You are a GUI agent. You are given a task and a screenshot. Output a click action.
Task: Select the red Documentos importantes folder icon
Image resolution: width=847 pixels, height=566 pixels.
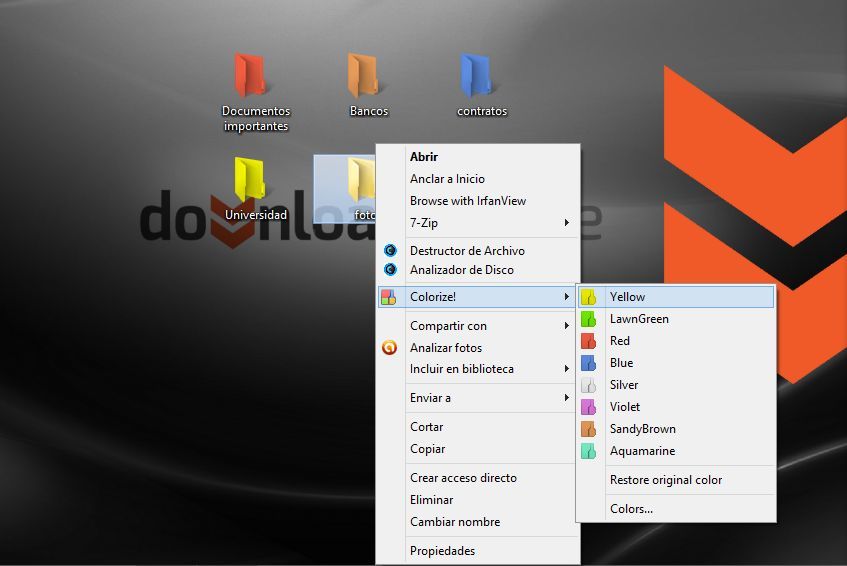(250, 75)
